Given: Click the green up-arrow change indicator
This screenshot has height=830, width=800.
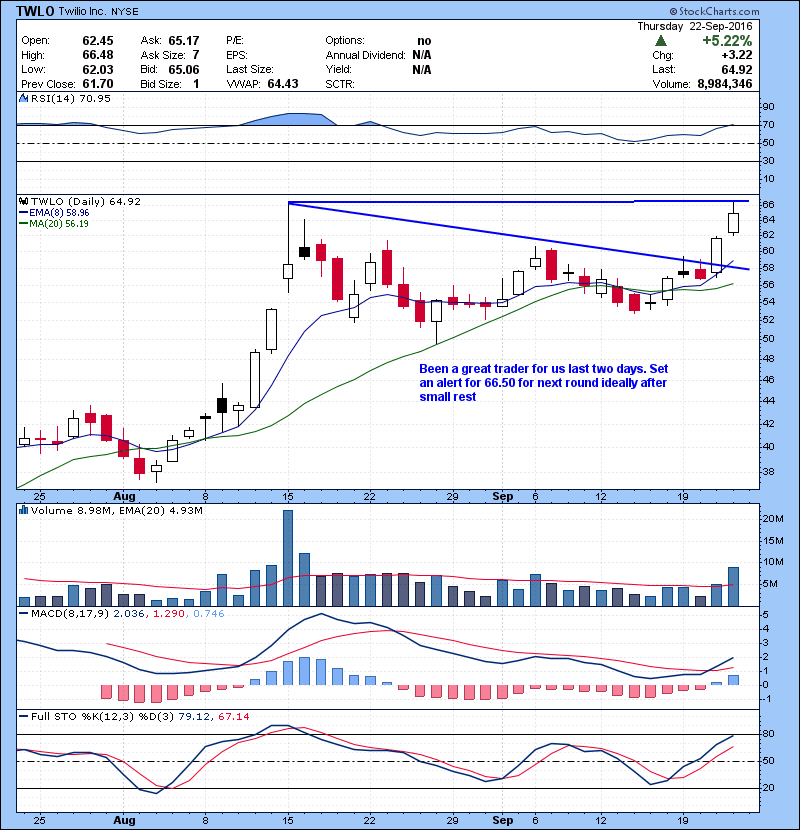Looking at the screenshot, I should (x=661, y=41).
